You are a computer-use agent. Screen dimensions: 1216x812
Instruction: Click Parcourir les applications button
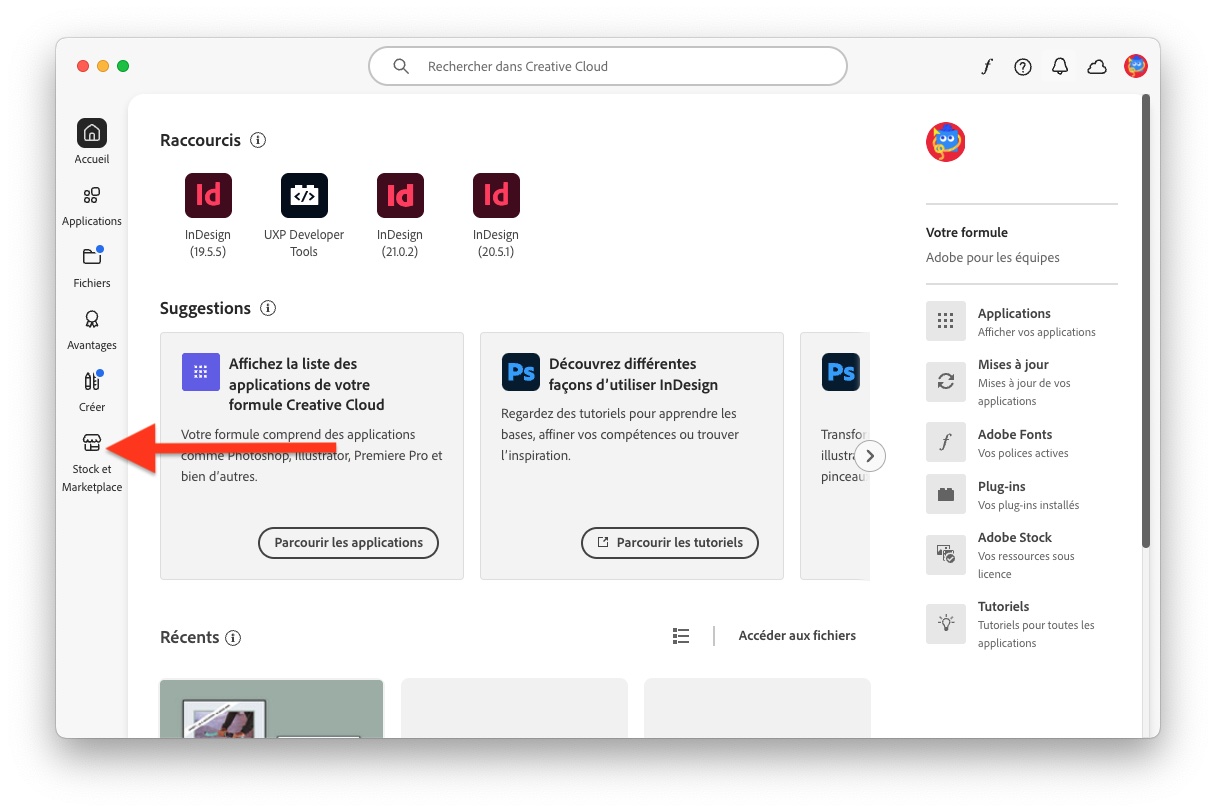click(x=349, y=543)
